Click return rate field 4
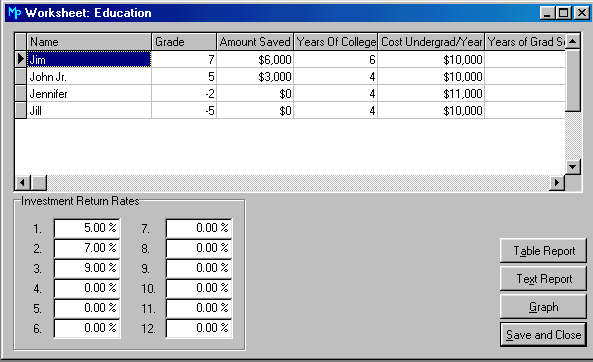 [87, 288]
